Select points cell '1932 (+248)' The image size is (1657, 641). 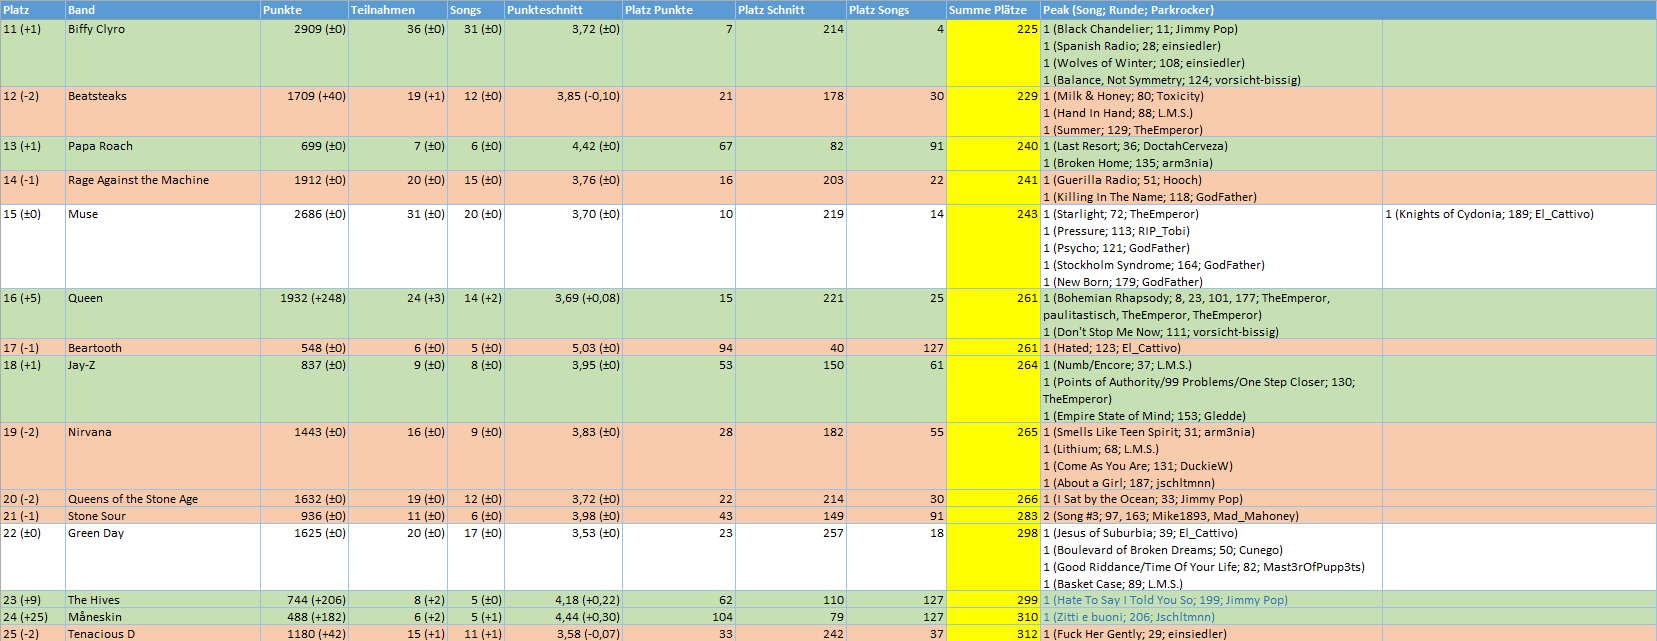(304, 315)
